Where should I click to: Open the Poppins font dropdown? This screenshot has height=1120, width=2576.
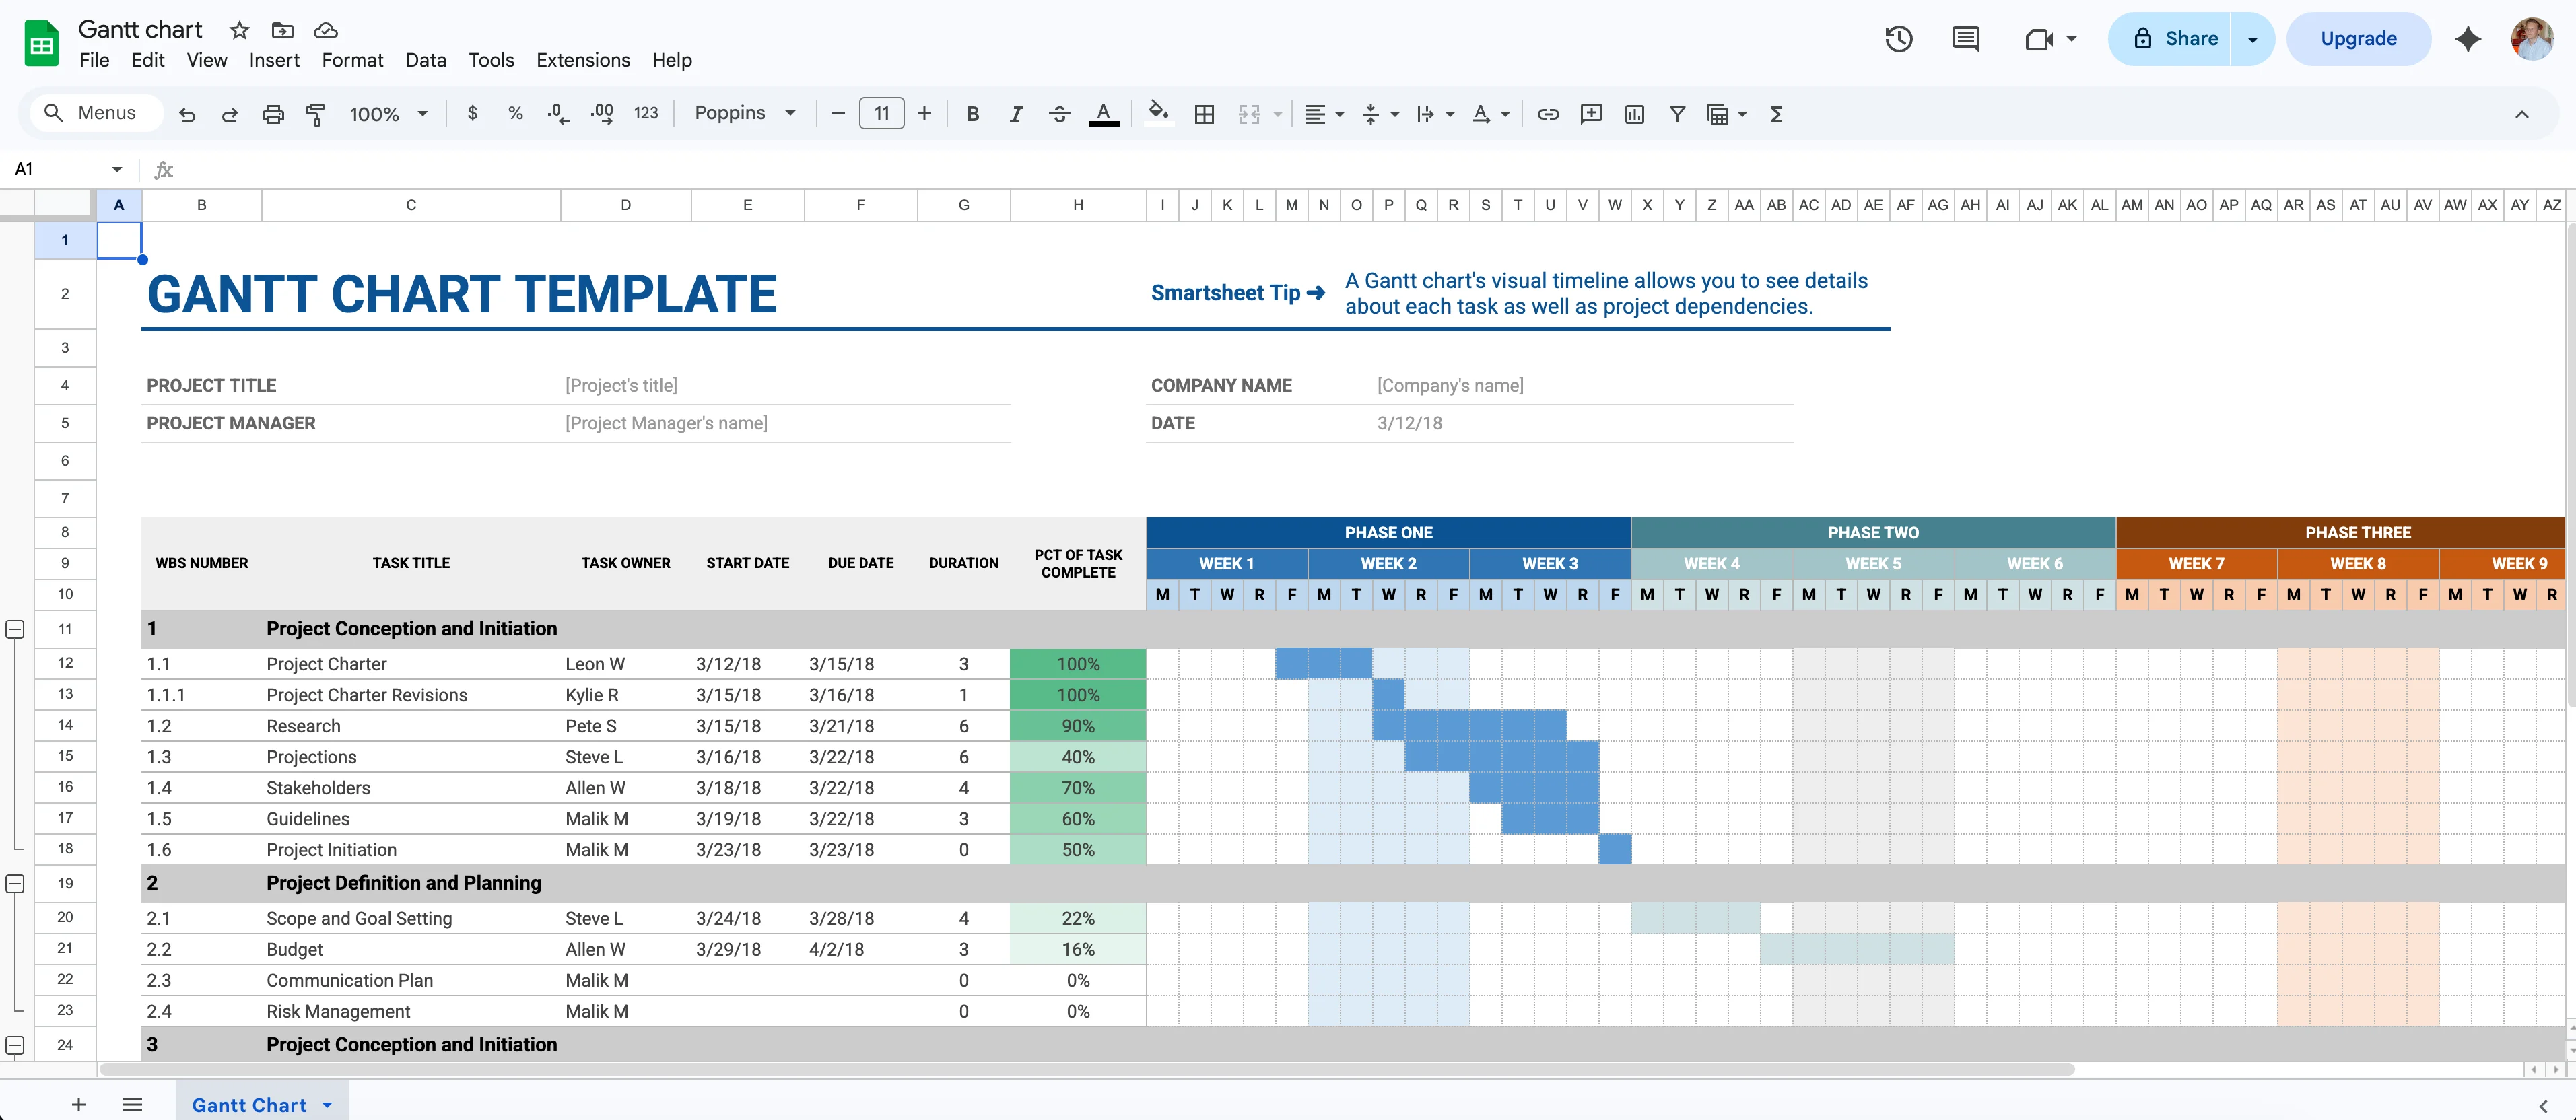point(745,113)
